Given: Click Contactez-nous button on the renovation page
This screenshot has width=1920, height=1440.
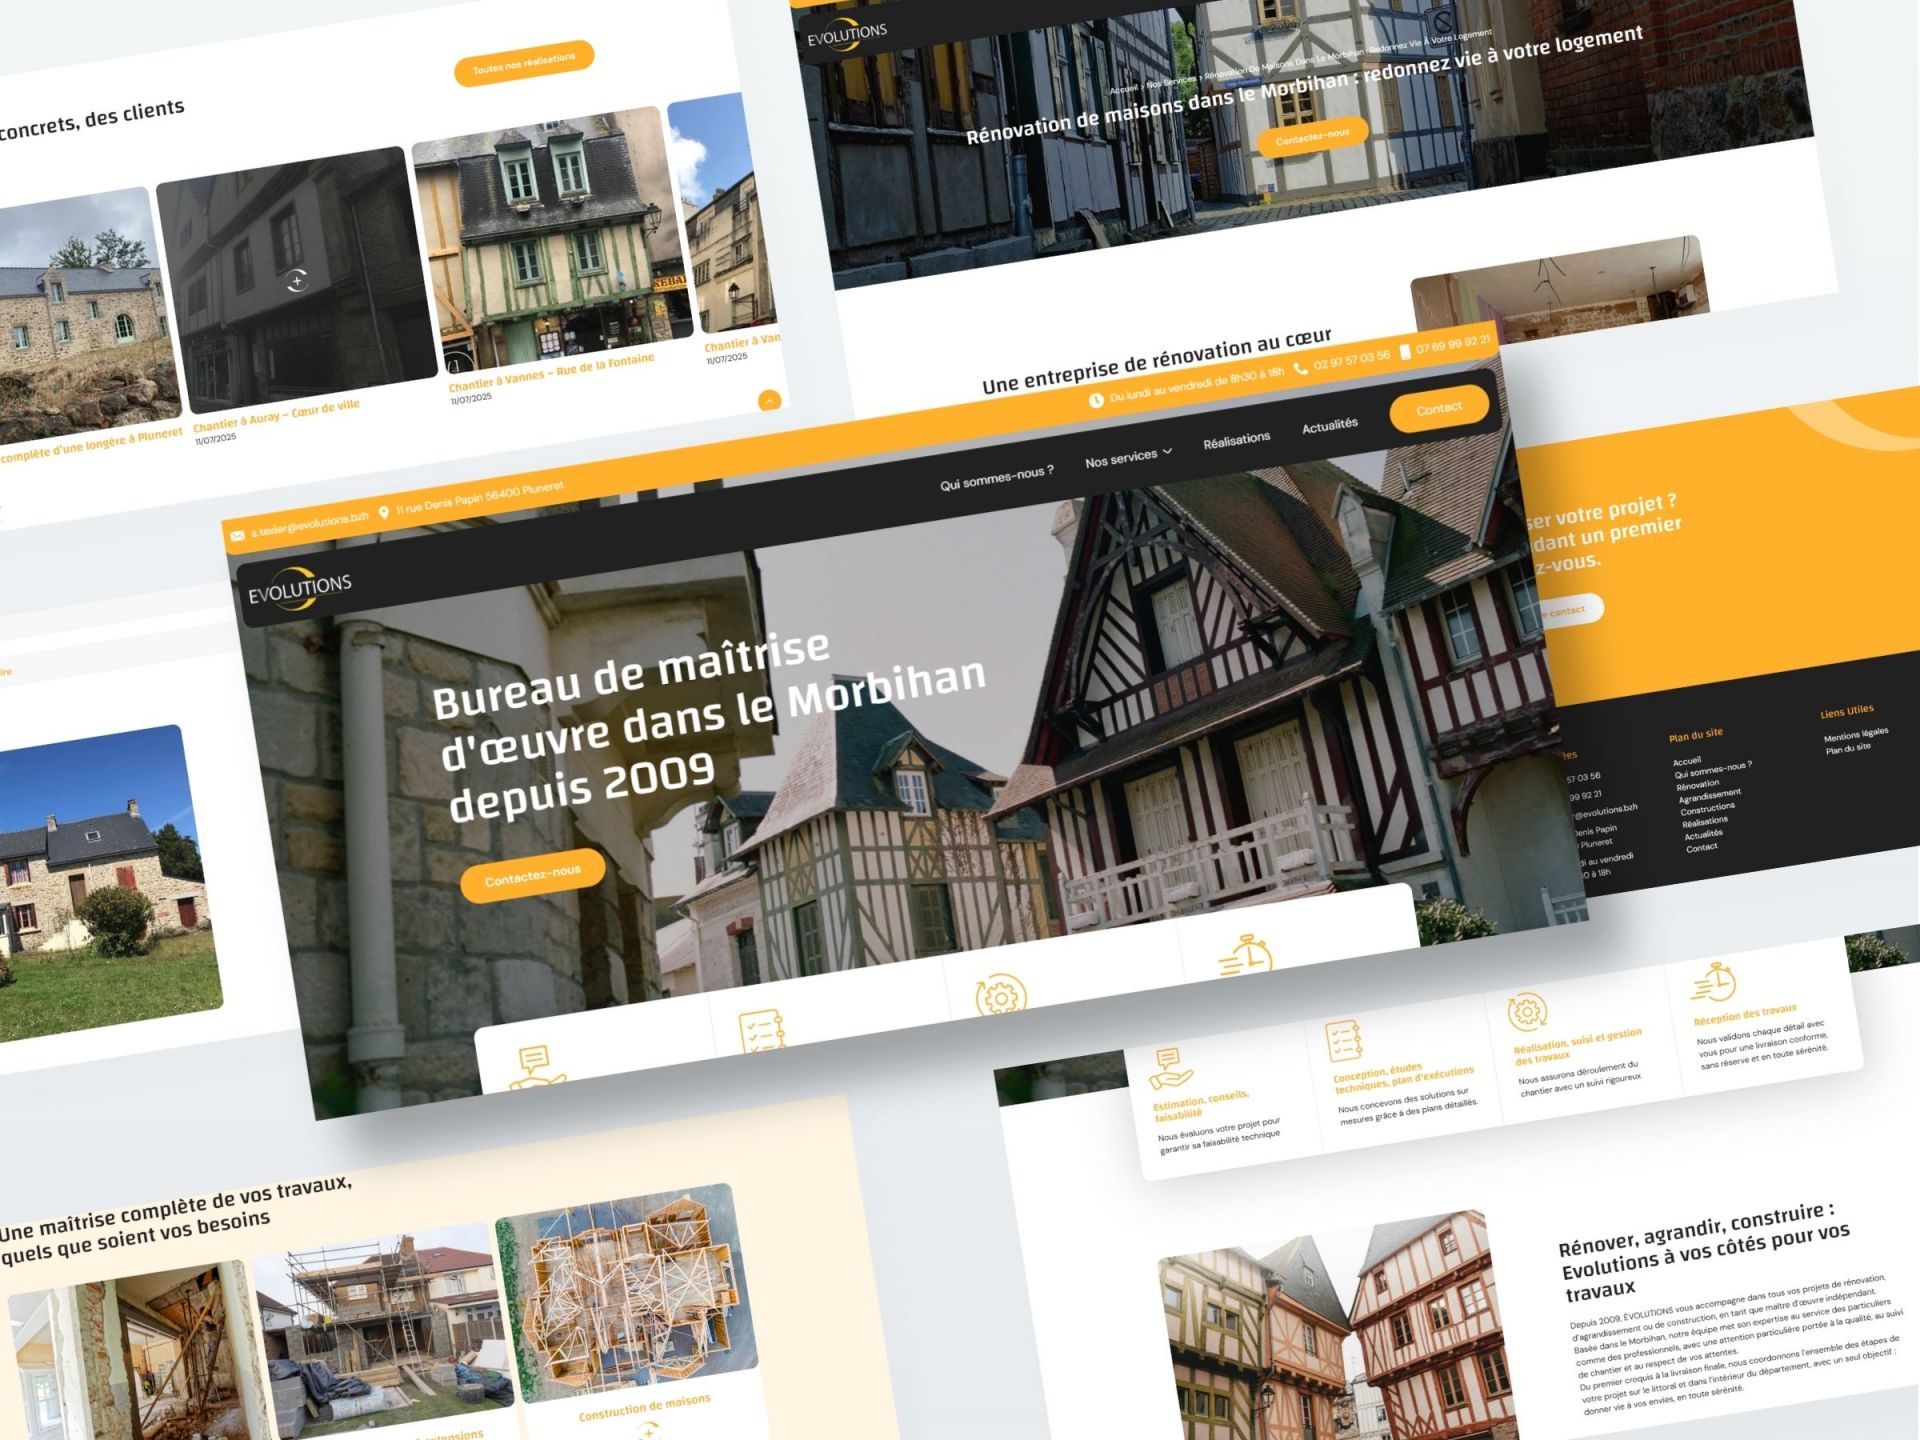Looking at the screenshot, I should [x=1312, y=137].
